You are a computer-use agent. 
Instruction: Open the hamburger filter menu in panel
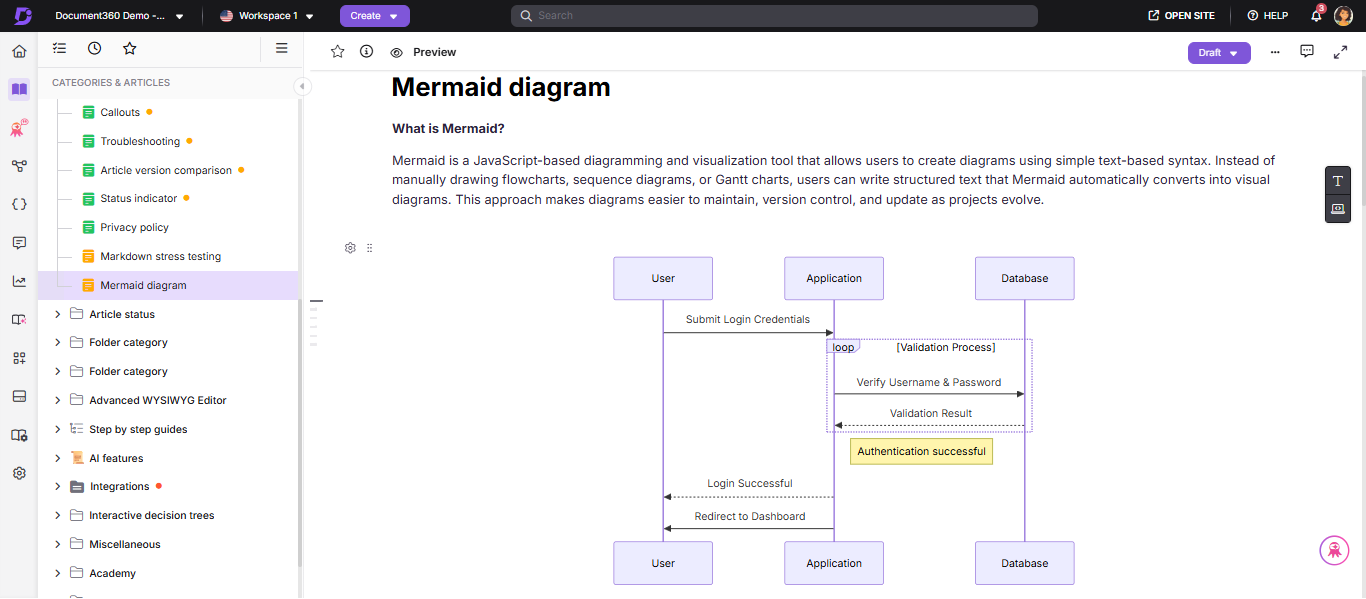282,48
